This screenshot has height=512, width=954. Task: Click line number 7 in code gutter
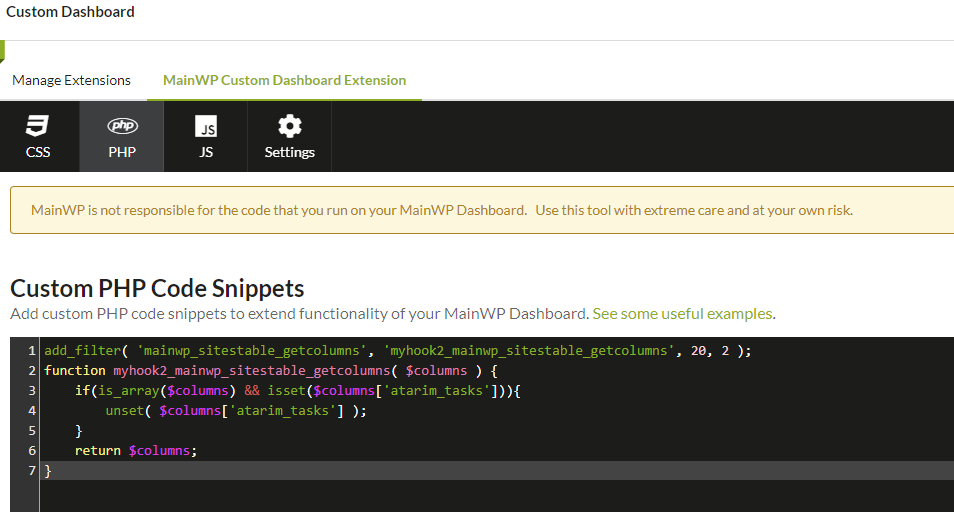(x=32, y=471)
